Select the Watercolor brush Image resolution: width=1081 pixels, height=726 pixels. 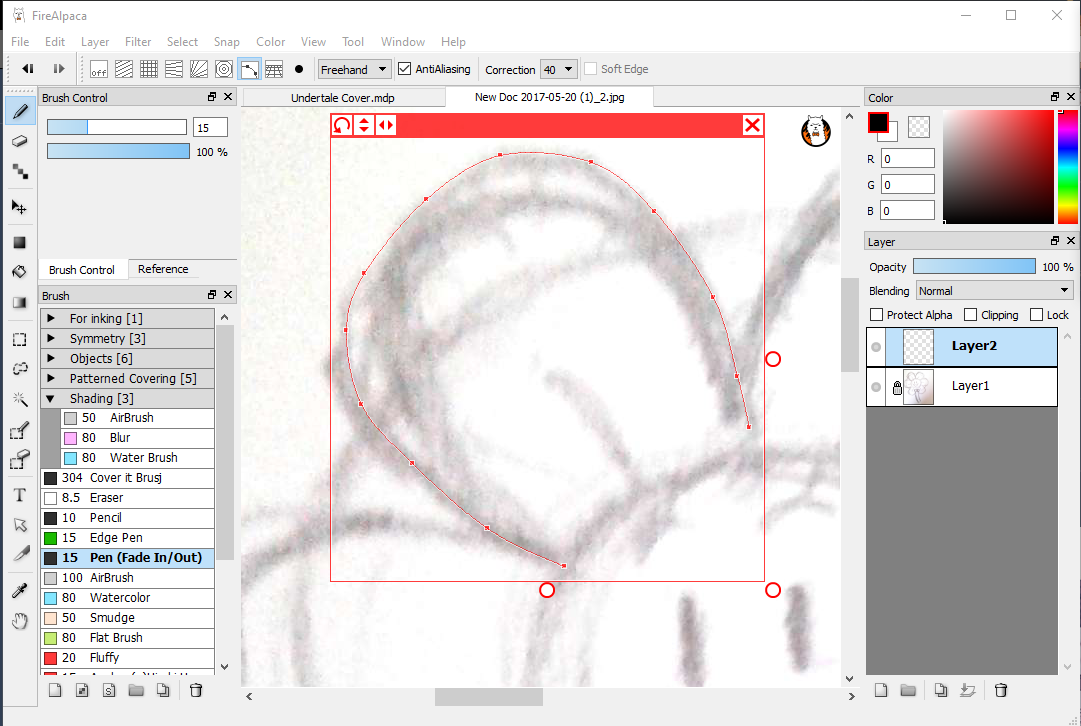[120, 598]
